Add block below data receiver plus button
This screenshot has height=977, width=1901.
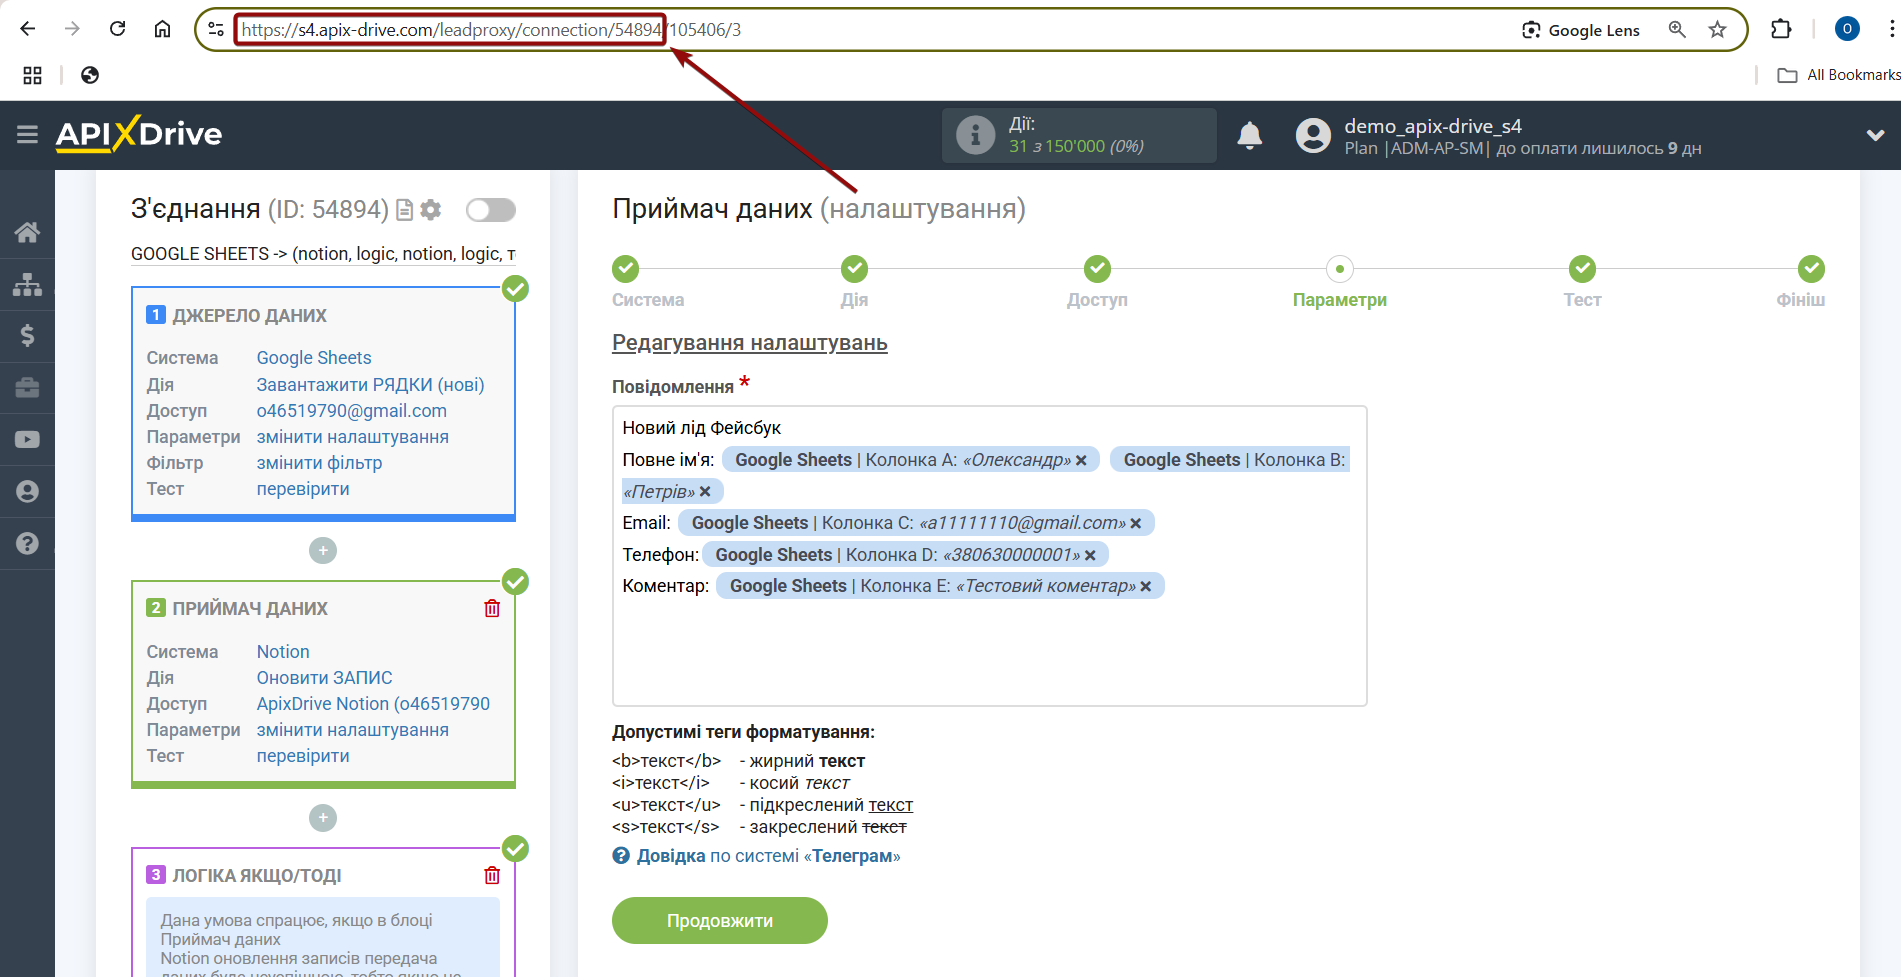click(x=322, y=818)
